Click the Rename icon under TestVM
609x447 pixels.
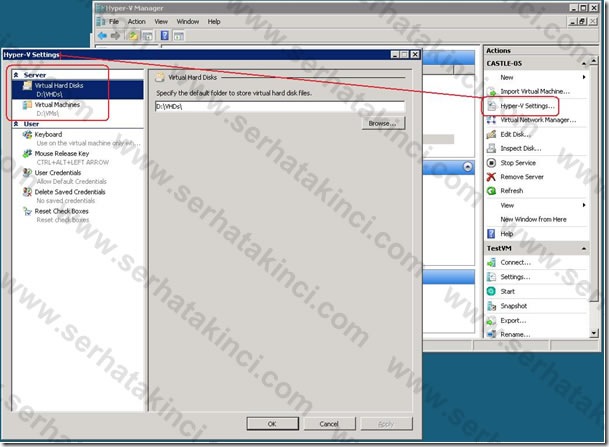coord(491,334)
